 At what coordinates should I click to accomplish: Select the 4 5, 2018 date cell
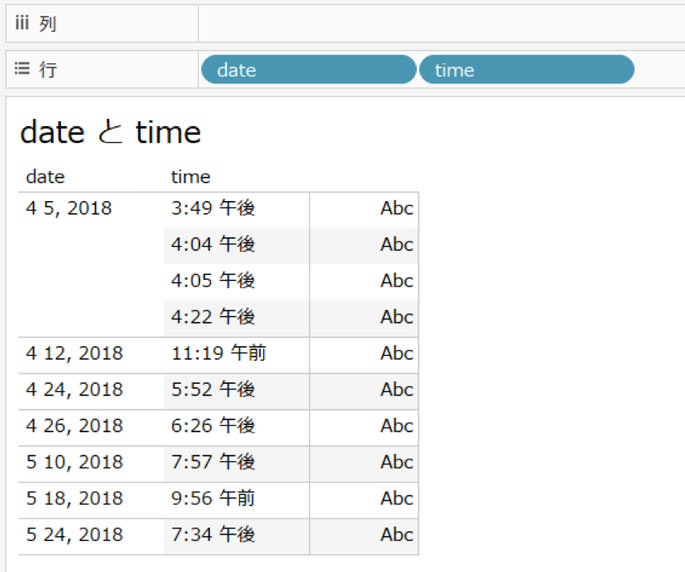(x=69, y=209)
